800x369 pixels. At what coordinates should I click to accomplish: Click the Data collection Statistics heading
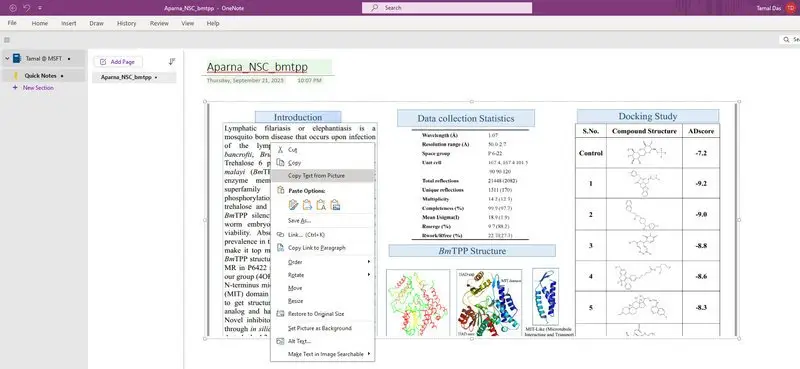tap(466, 118)
